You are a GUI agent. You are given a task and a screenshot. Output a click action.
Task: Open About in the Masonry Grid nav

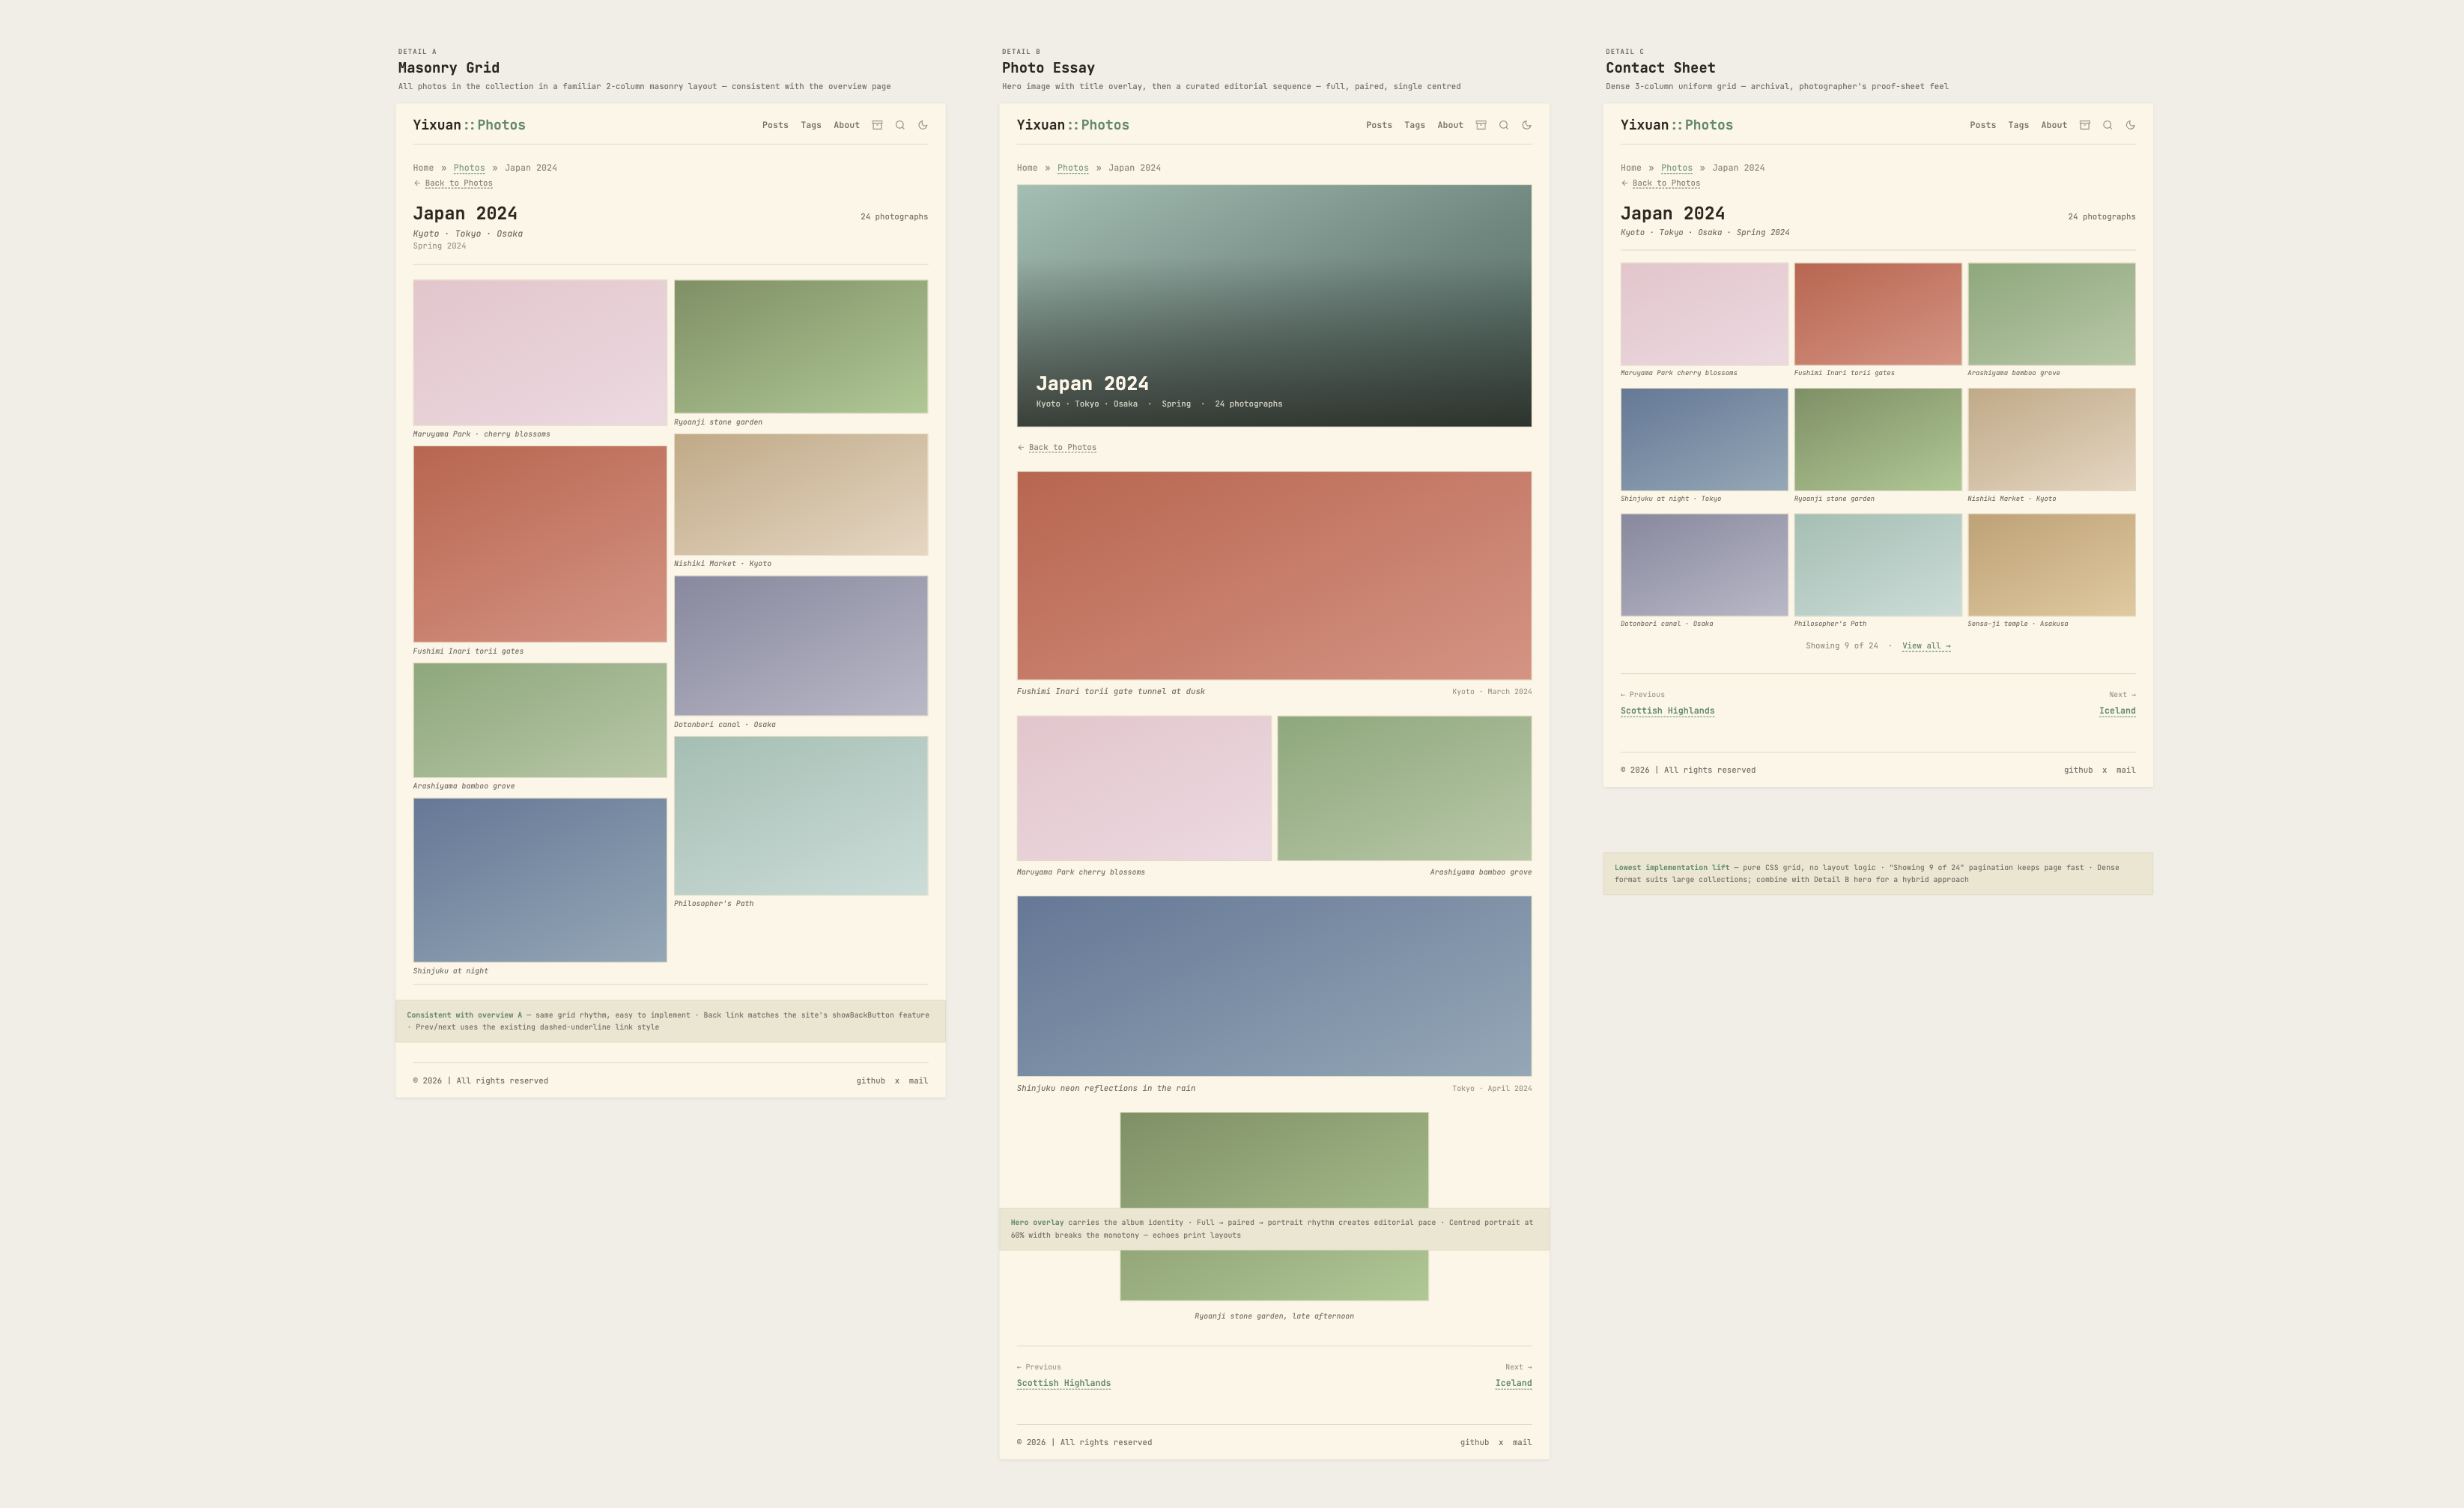846,125
